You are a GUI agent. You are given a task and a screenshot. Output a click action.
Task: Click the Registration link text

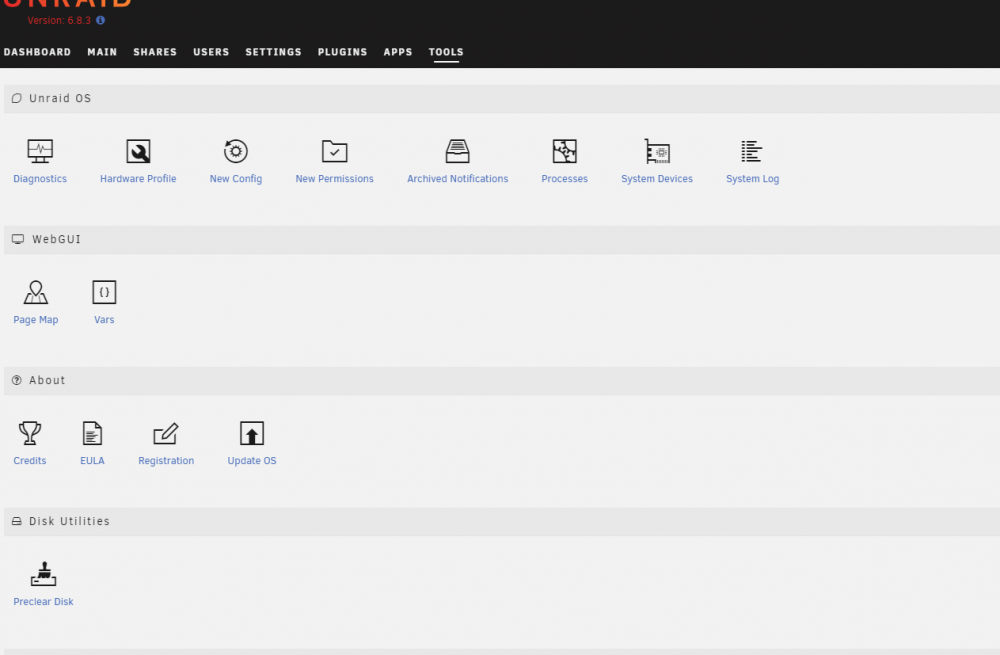point(166,460)
